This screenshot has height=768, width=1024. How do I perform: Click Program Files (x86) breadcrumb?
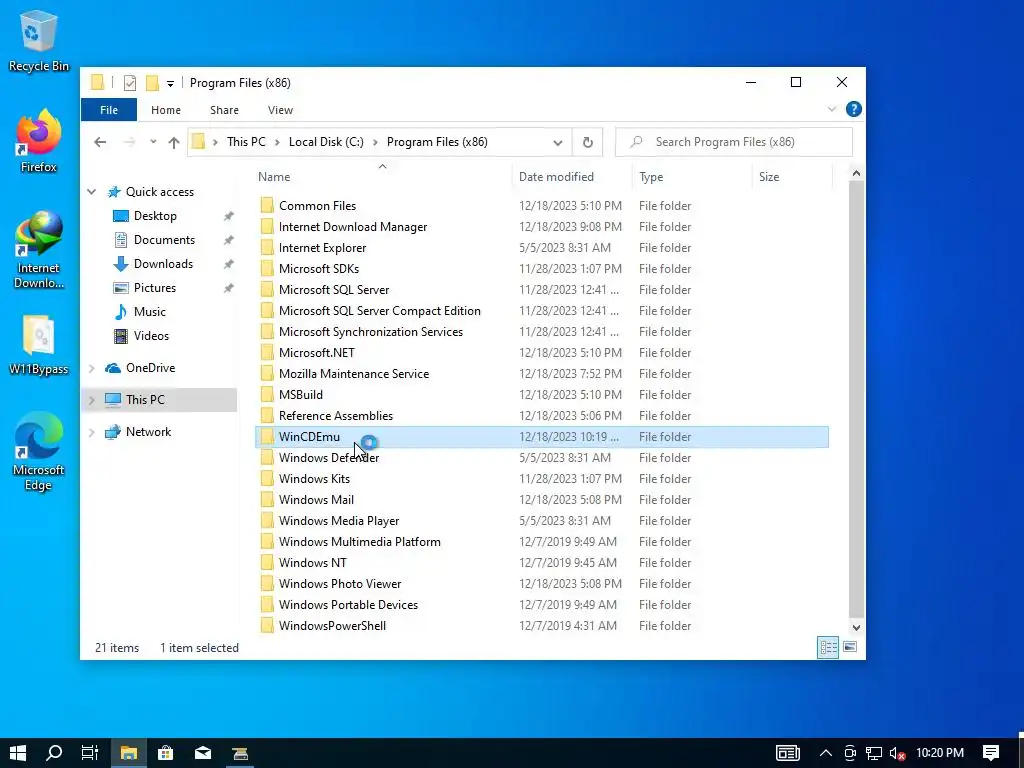click(x=437, y=142)
